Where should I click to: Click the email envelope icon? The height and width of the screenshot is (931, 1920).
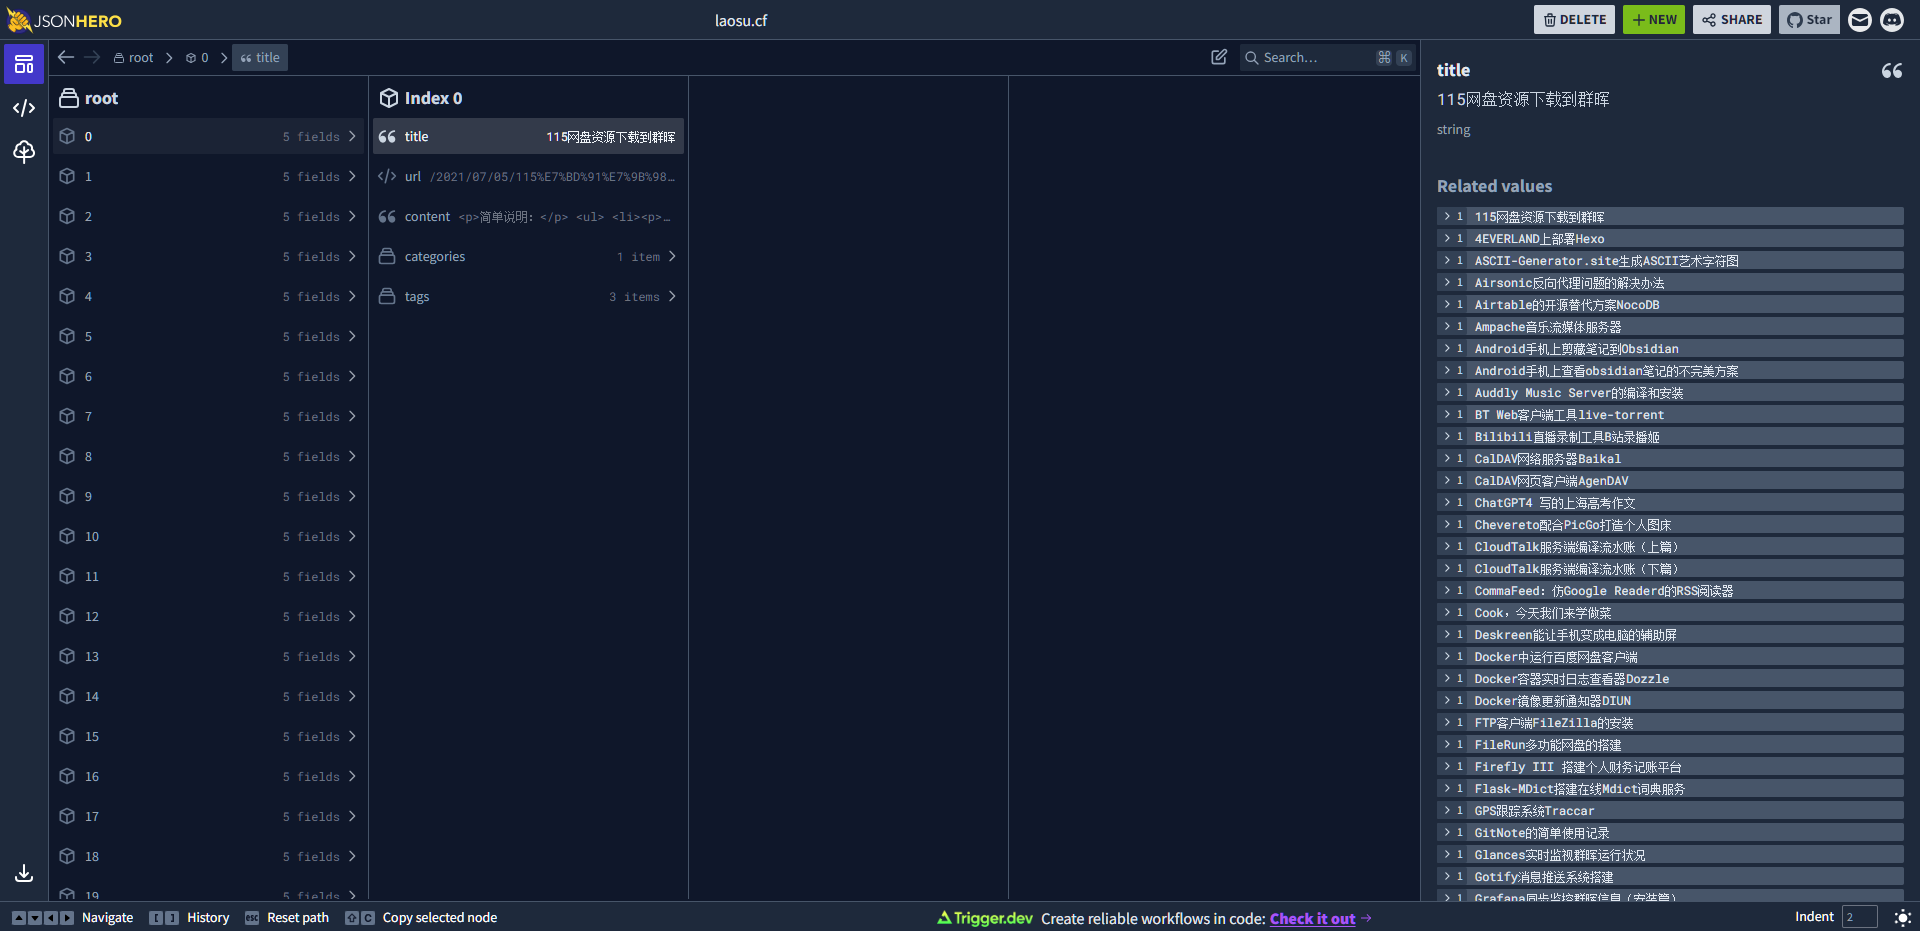[1859, 20]
